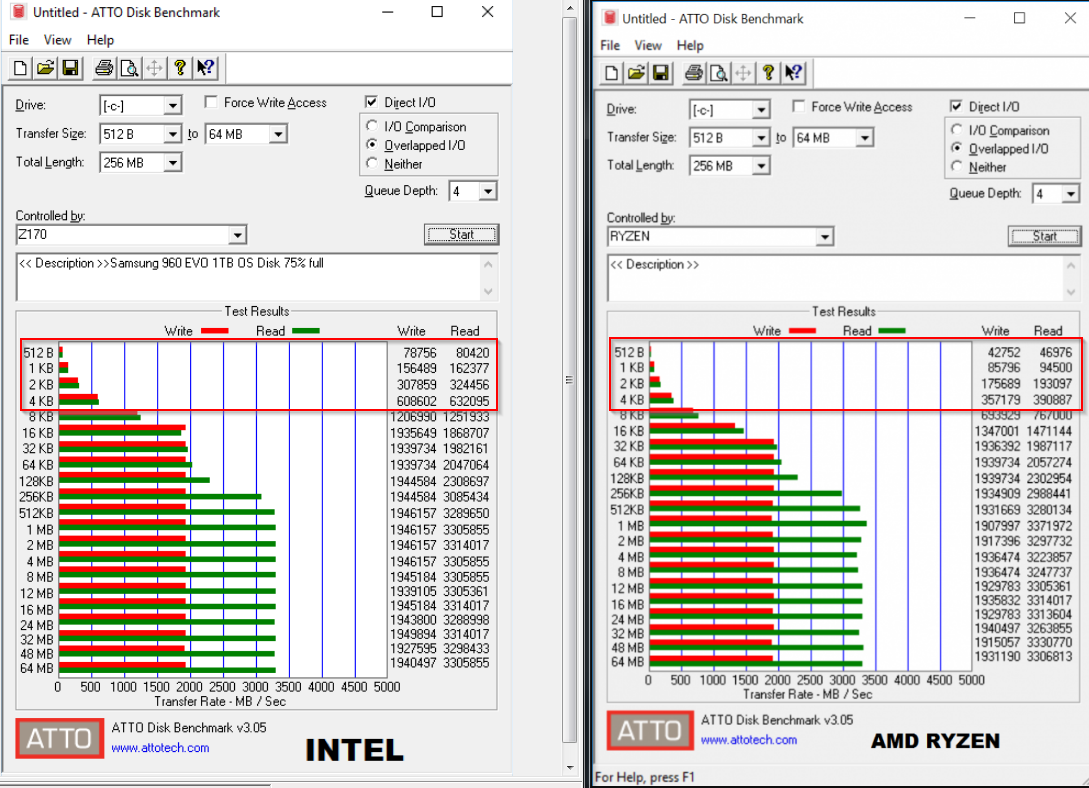Click the Context Help arrow icon in Intel window
1089x788 pixels.
pyautogui.click(x=206, y=67)
